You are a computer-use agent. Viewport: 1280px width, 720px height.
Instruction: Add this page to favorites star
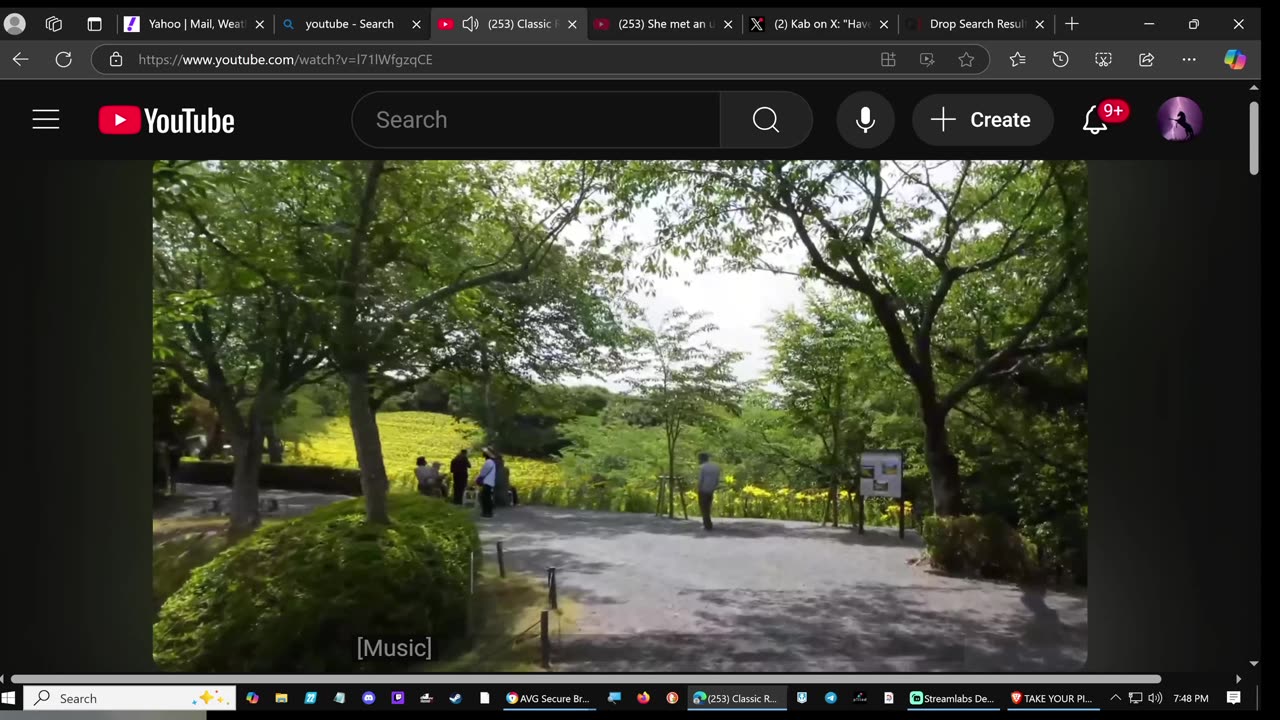coord(966,60)
